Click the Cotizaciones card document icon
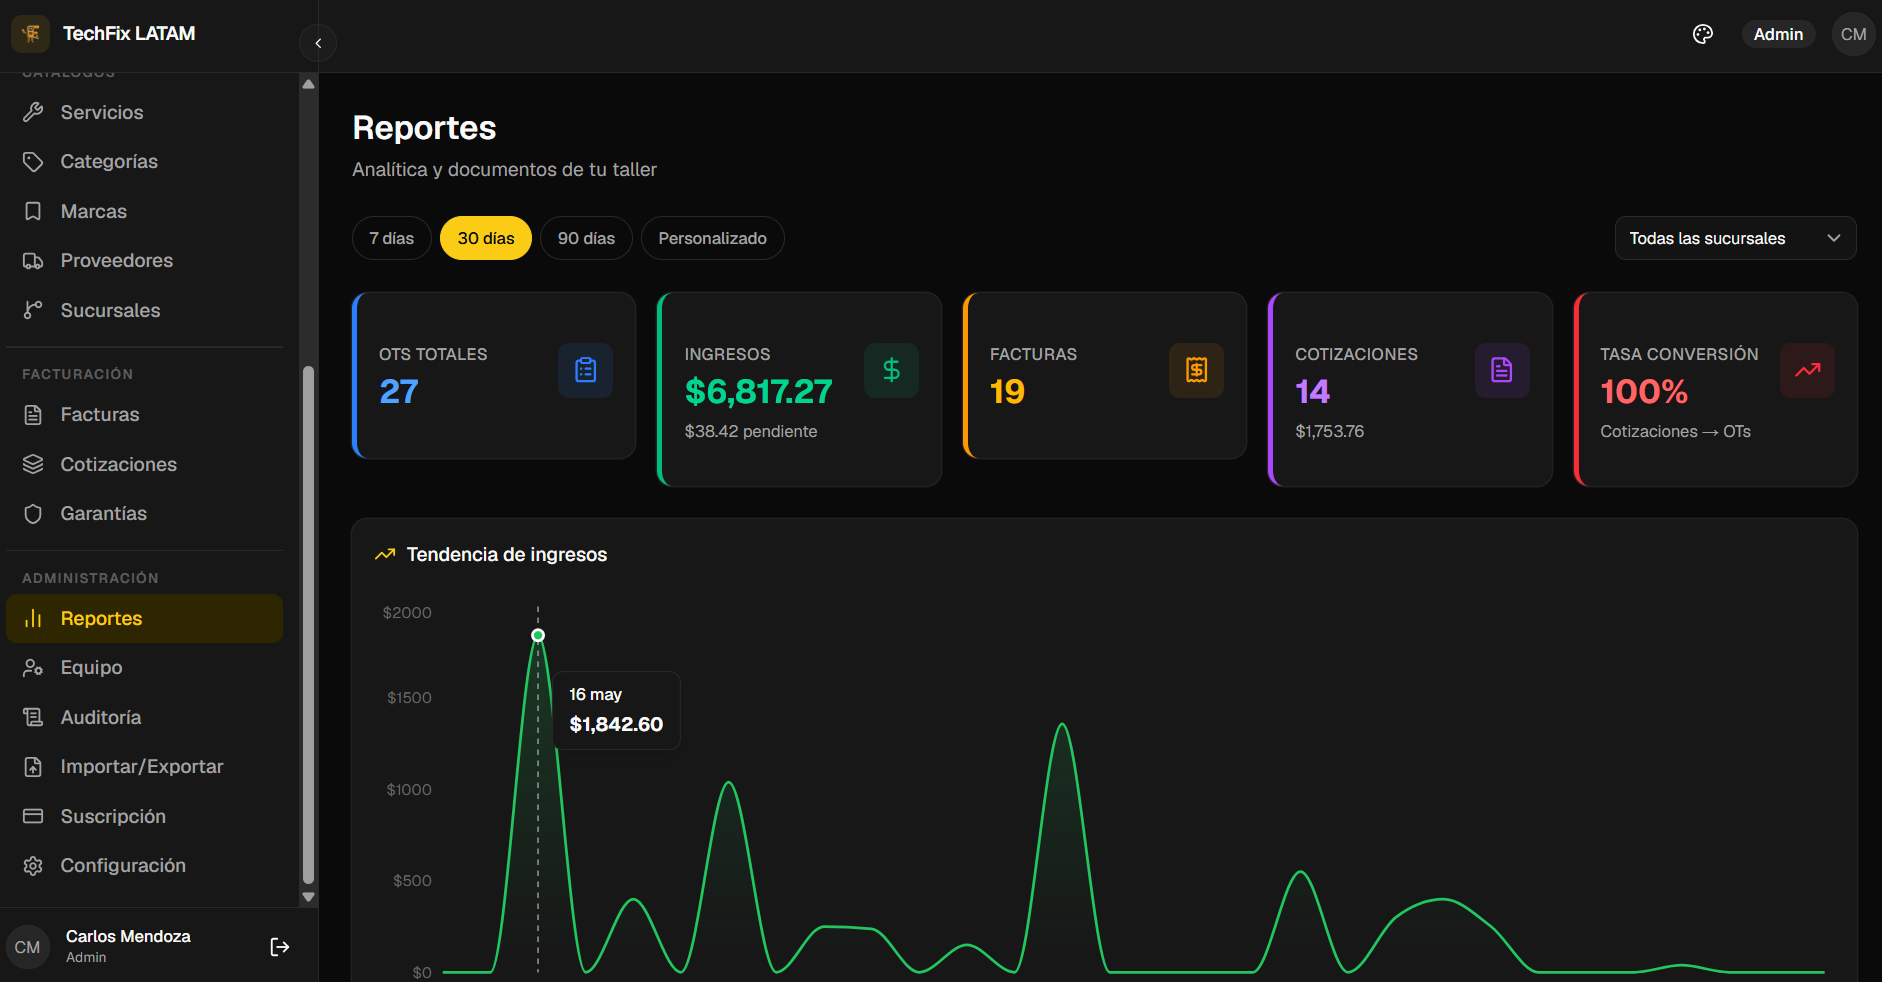This screenshot has width=1882, height=982. [1502, 370]
